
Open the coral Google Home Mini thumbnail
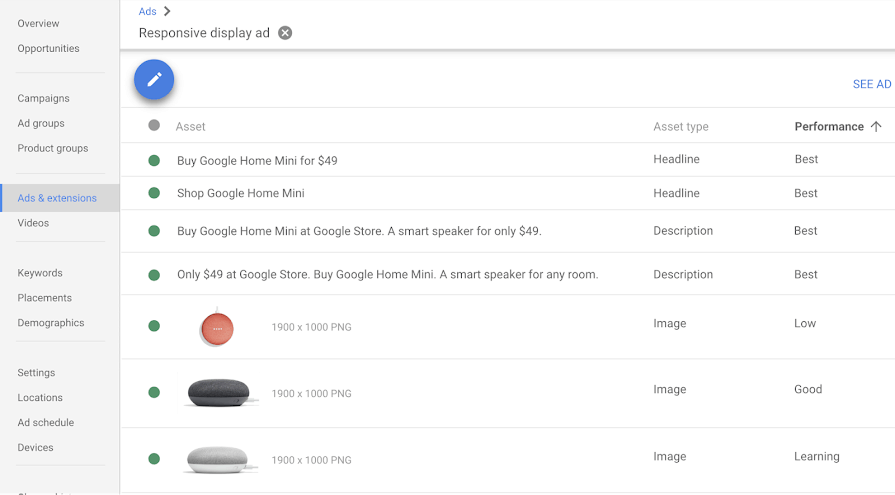[x=216, y=328]
